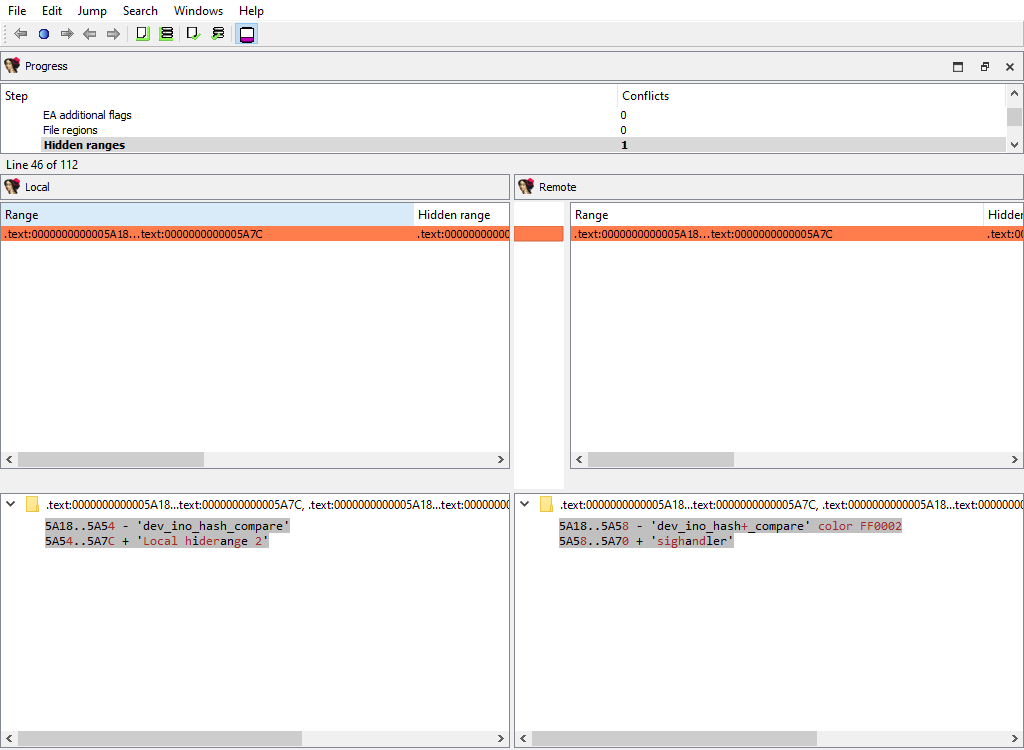Click the page with green checkmark icon
The image size is (1024, 750).
pyautogui.click(x=193, y=34)
